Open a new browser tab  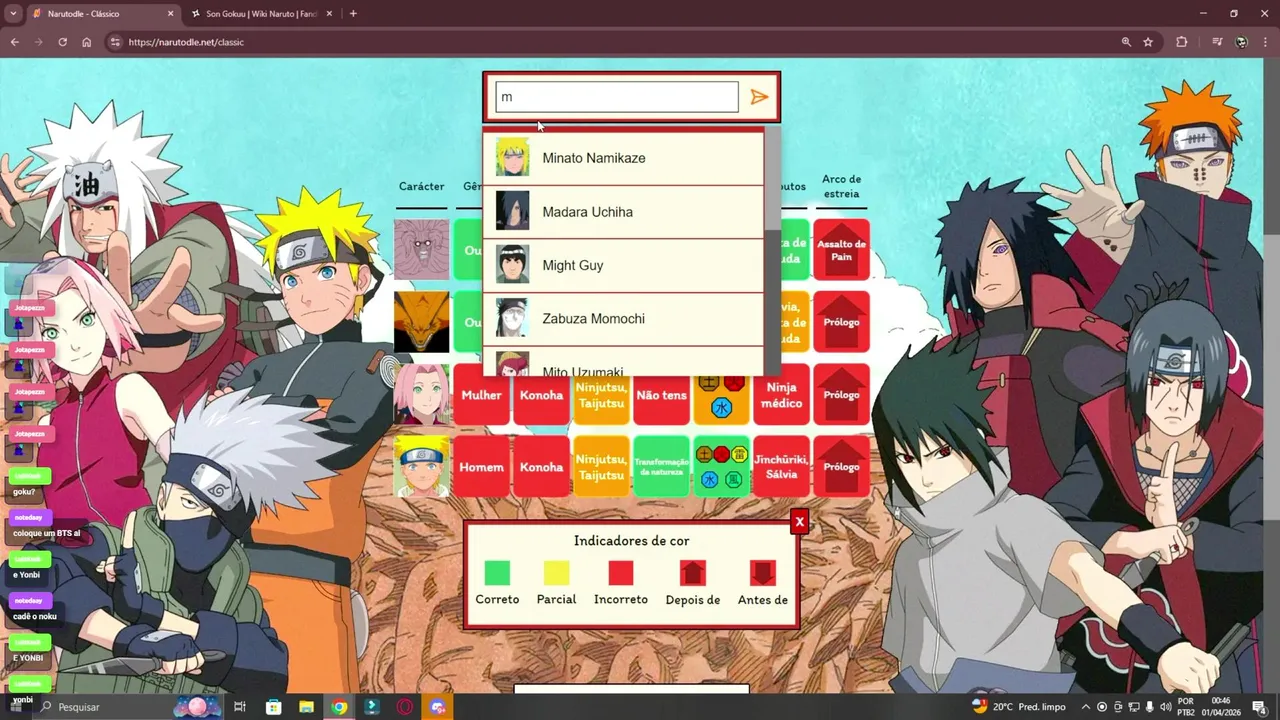coord(353,14)
